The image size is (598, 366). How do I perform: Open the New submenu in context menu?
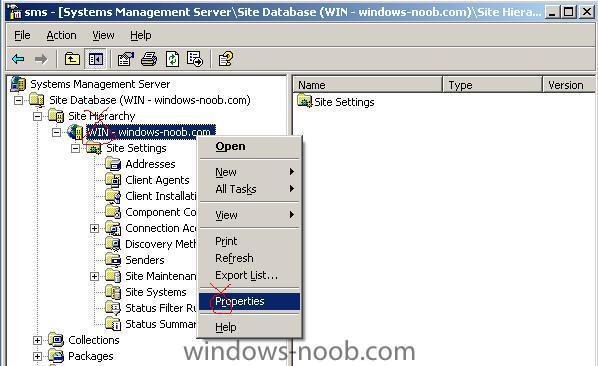tap(249, 172)
